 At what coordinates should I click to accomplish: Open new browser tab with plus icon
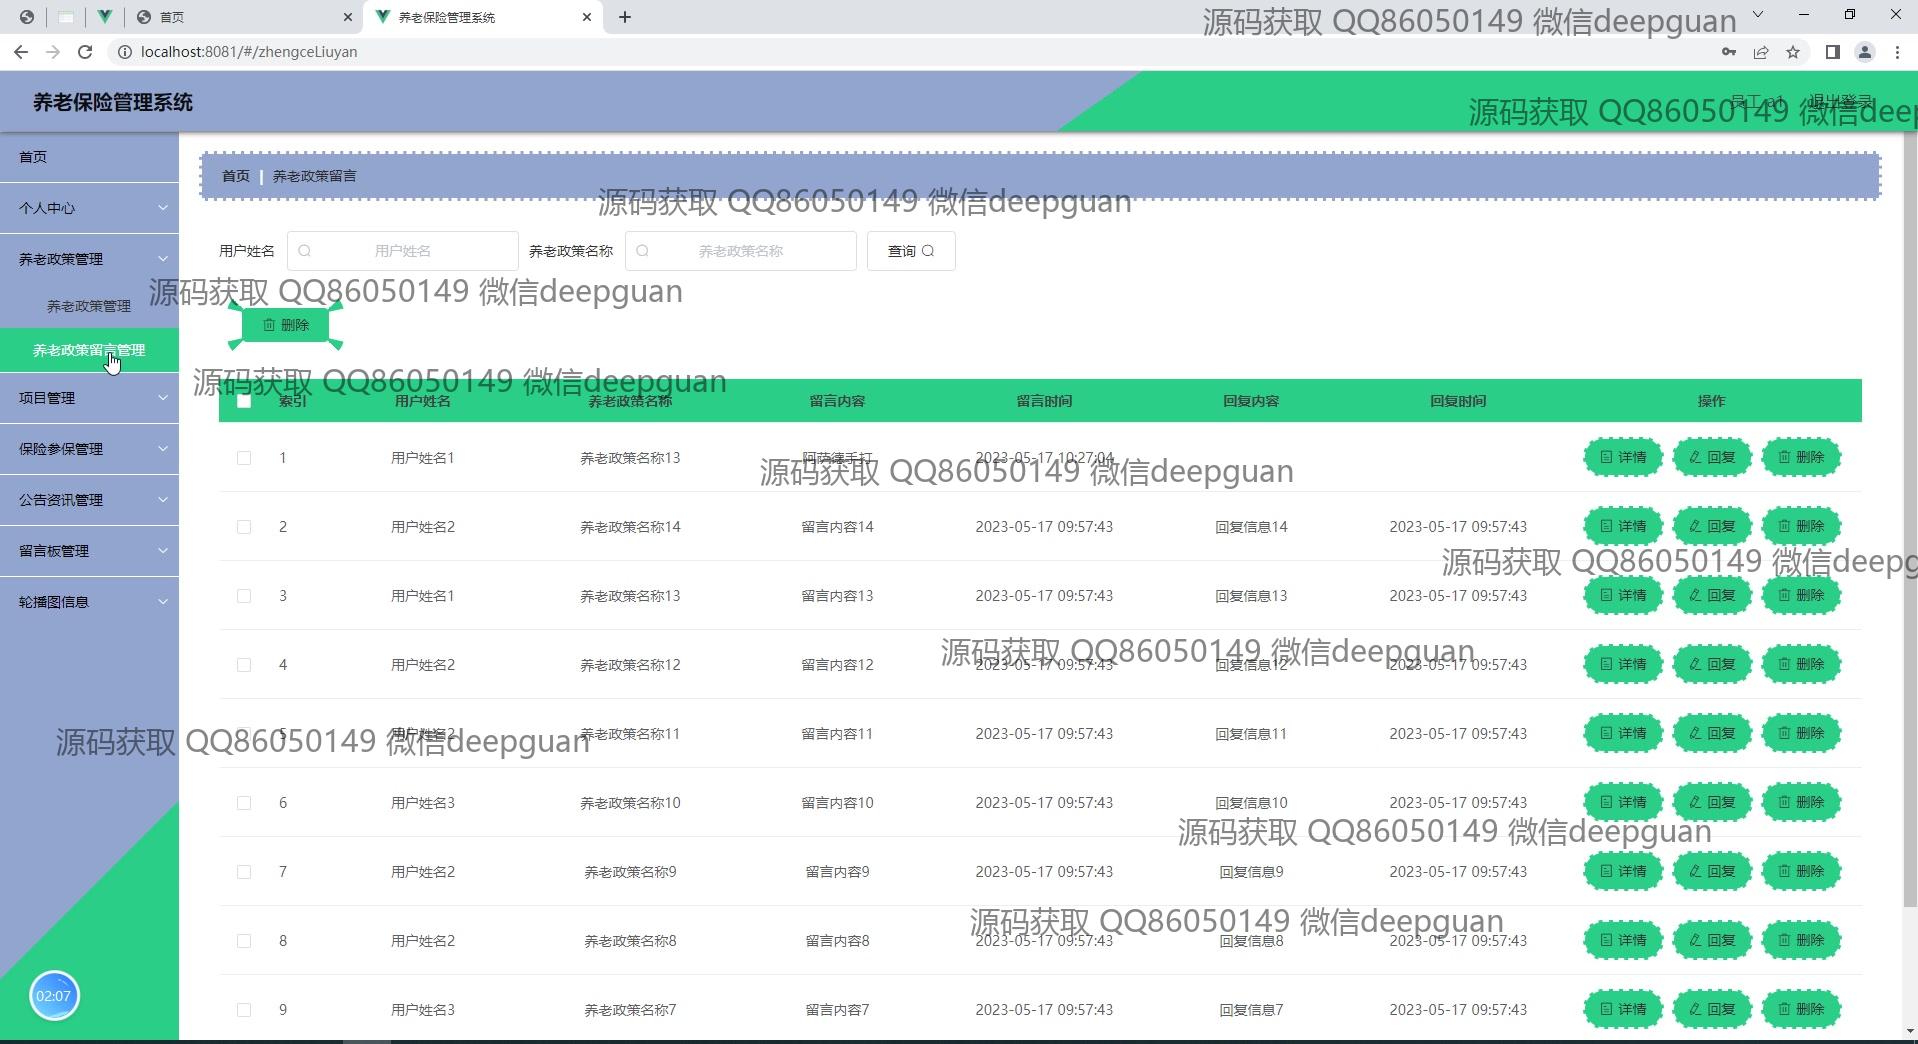coord(625,17)
